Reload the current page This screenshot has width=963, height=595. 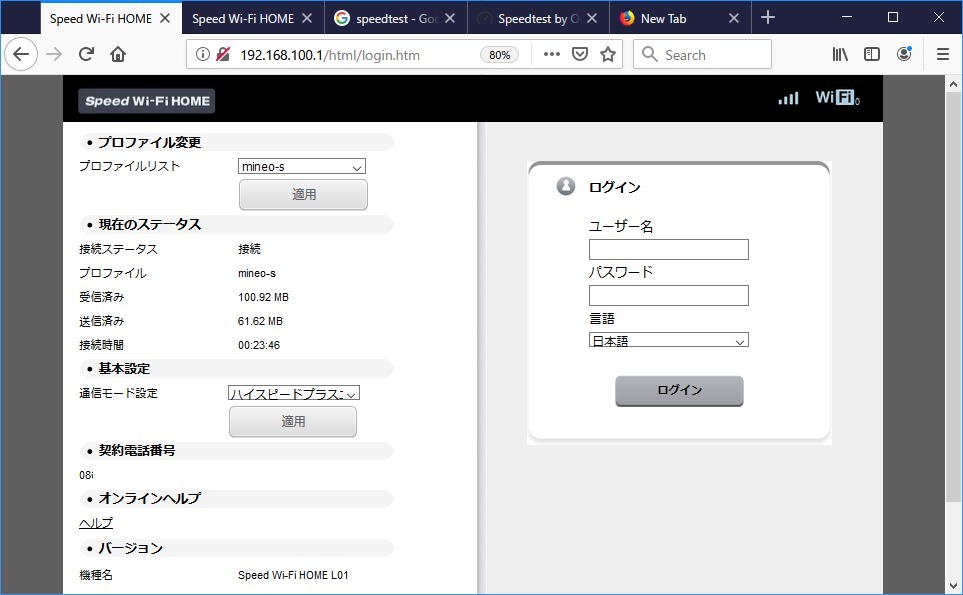pos(86,55)
